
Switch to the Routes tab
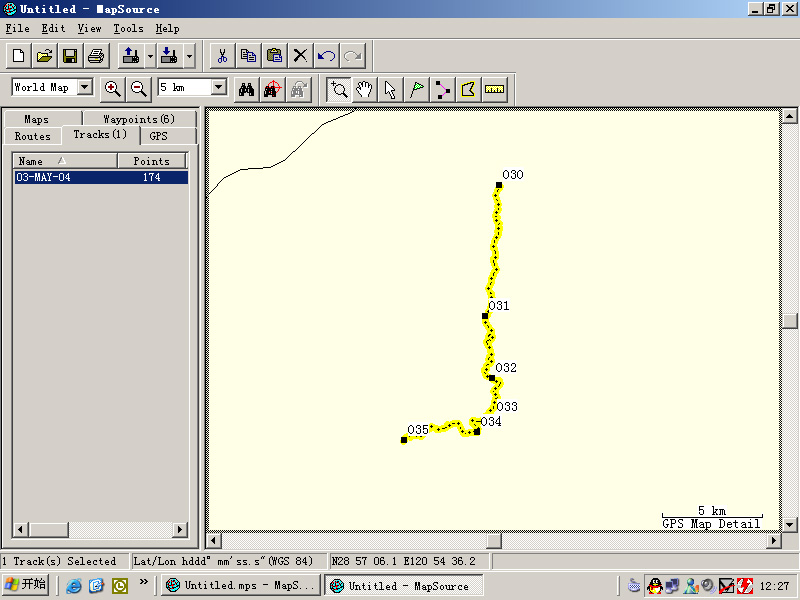point(33,136)
